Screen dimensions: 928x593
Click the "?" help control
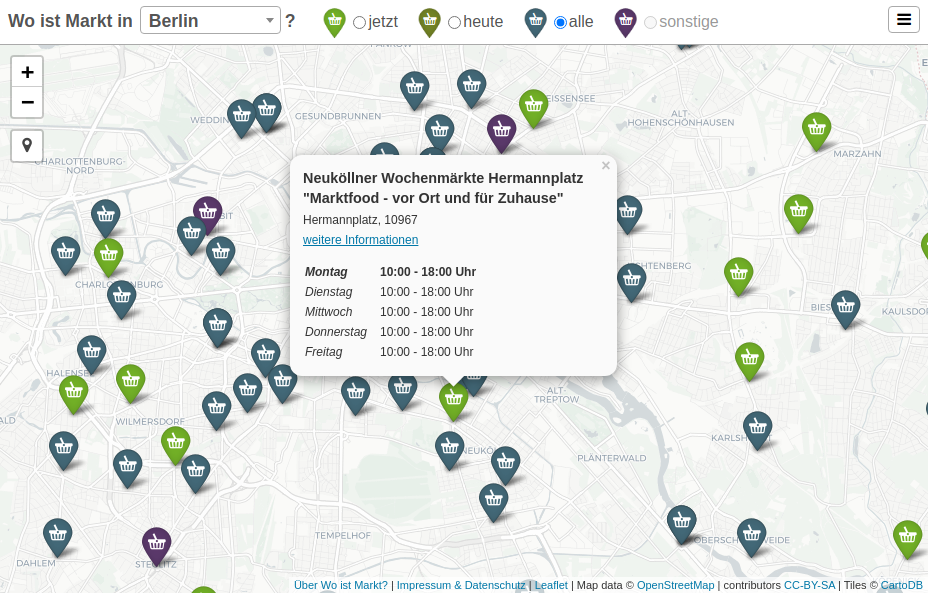coord(289,20)
